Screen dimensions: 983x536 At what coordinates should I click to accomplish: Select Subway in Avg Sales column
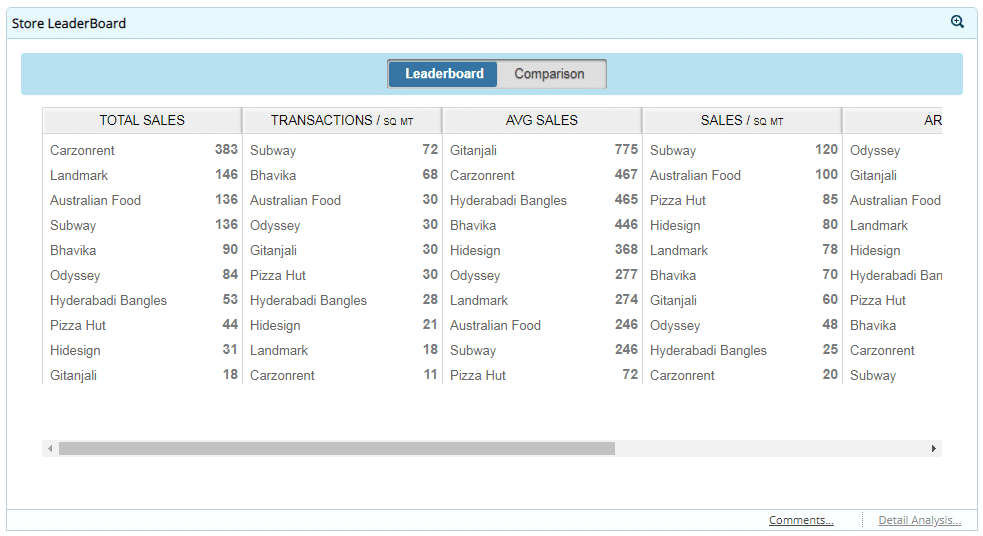click(x=473, y=351)
